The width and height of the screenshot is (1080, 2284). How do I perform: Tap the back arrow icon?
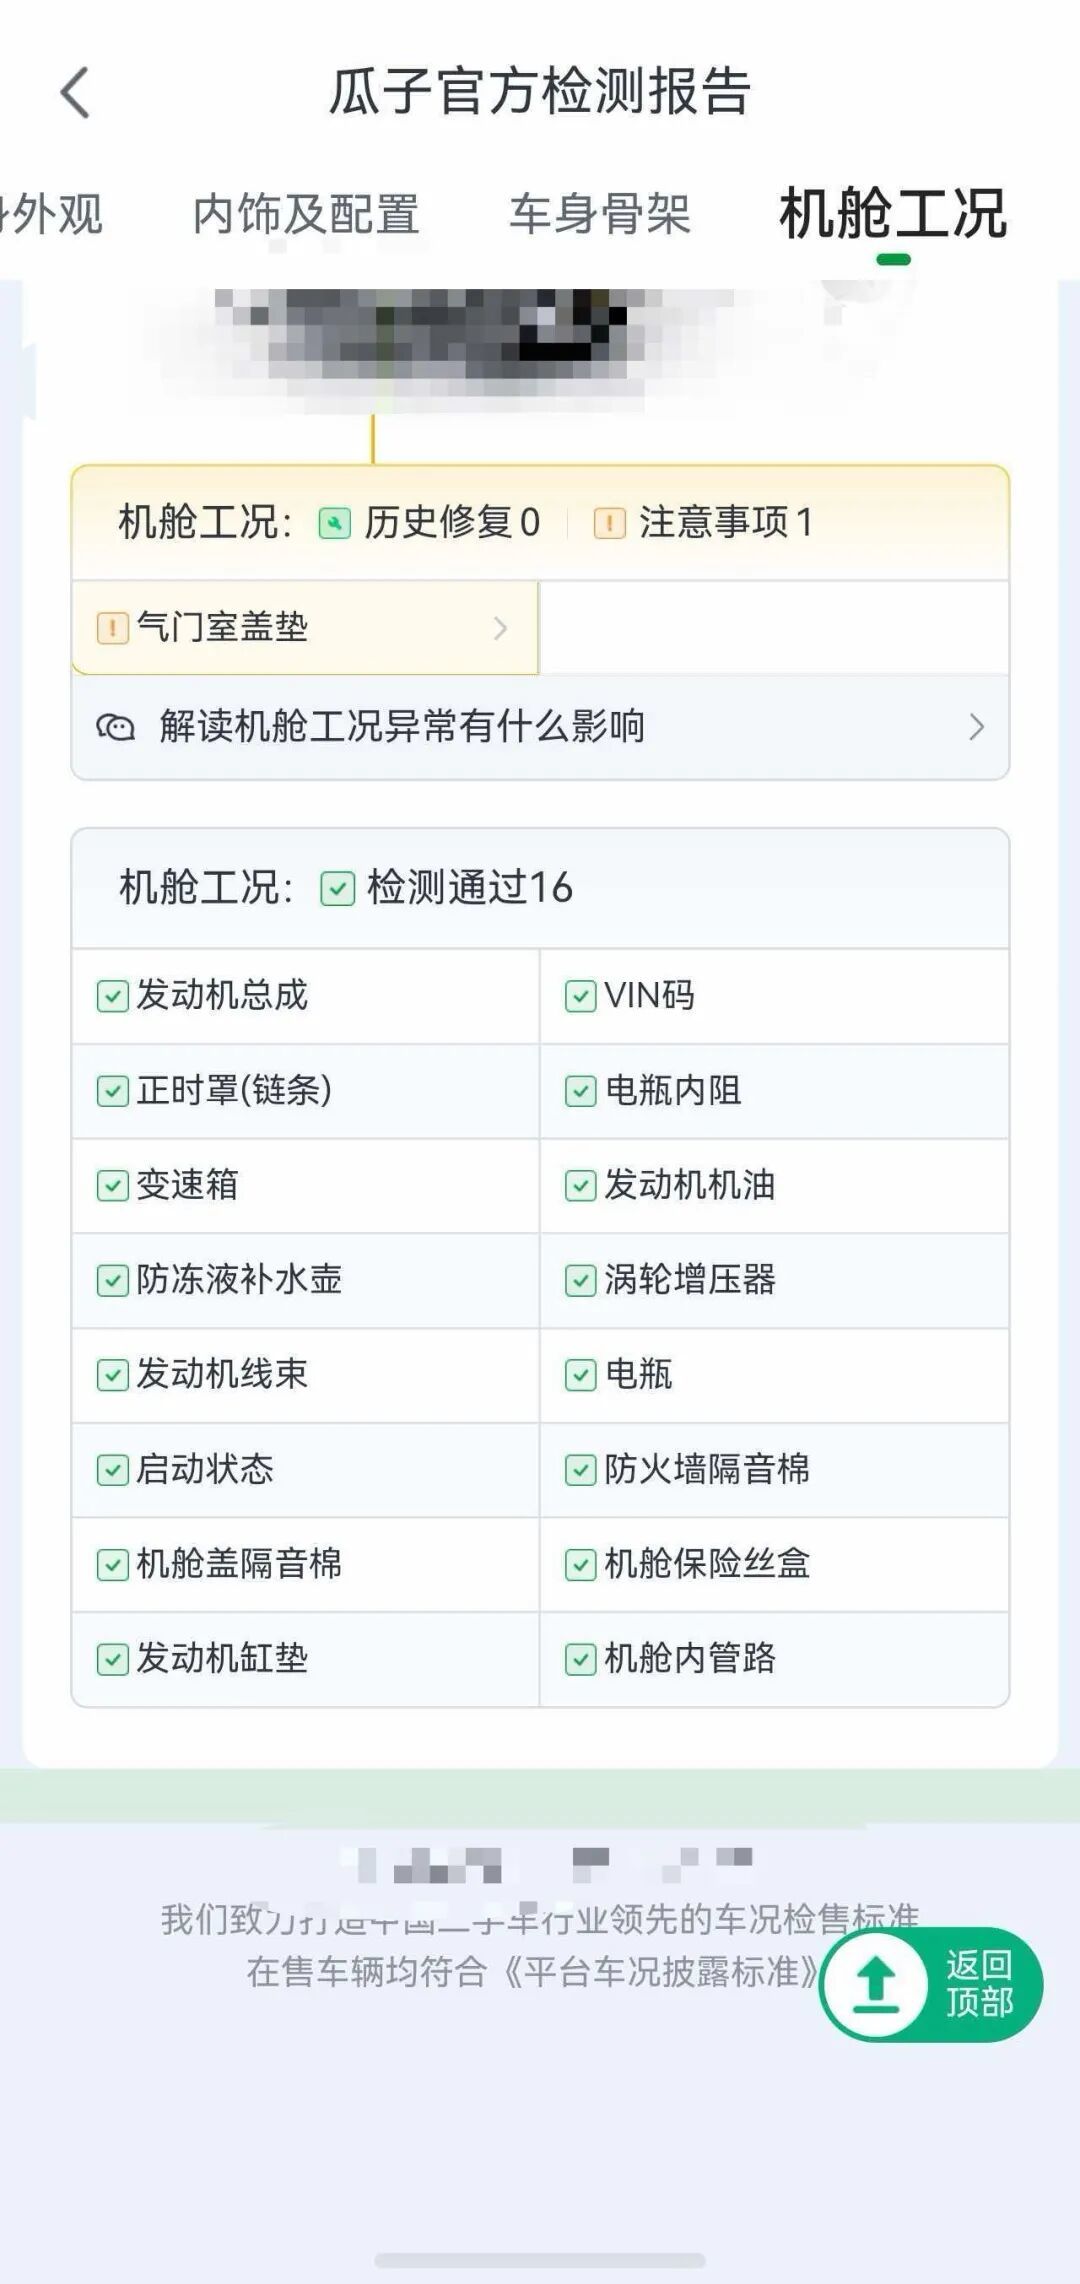pyautogui.click(x=75, y=93)
